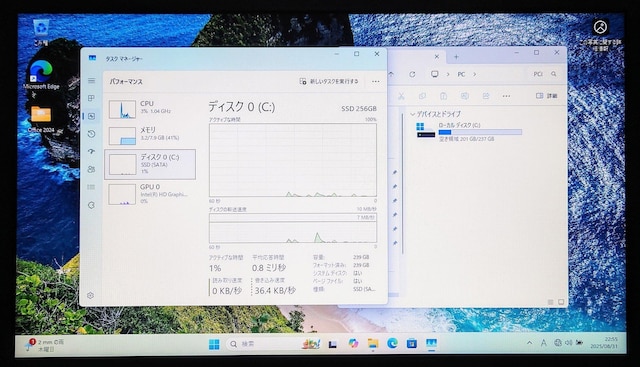Add a new File Explorer tab
This screenshot has height=367, width=640.
coord(456,57)
